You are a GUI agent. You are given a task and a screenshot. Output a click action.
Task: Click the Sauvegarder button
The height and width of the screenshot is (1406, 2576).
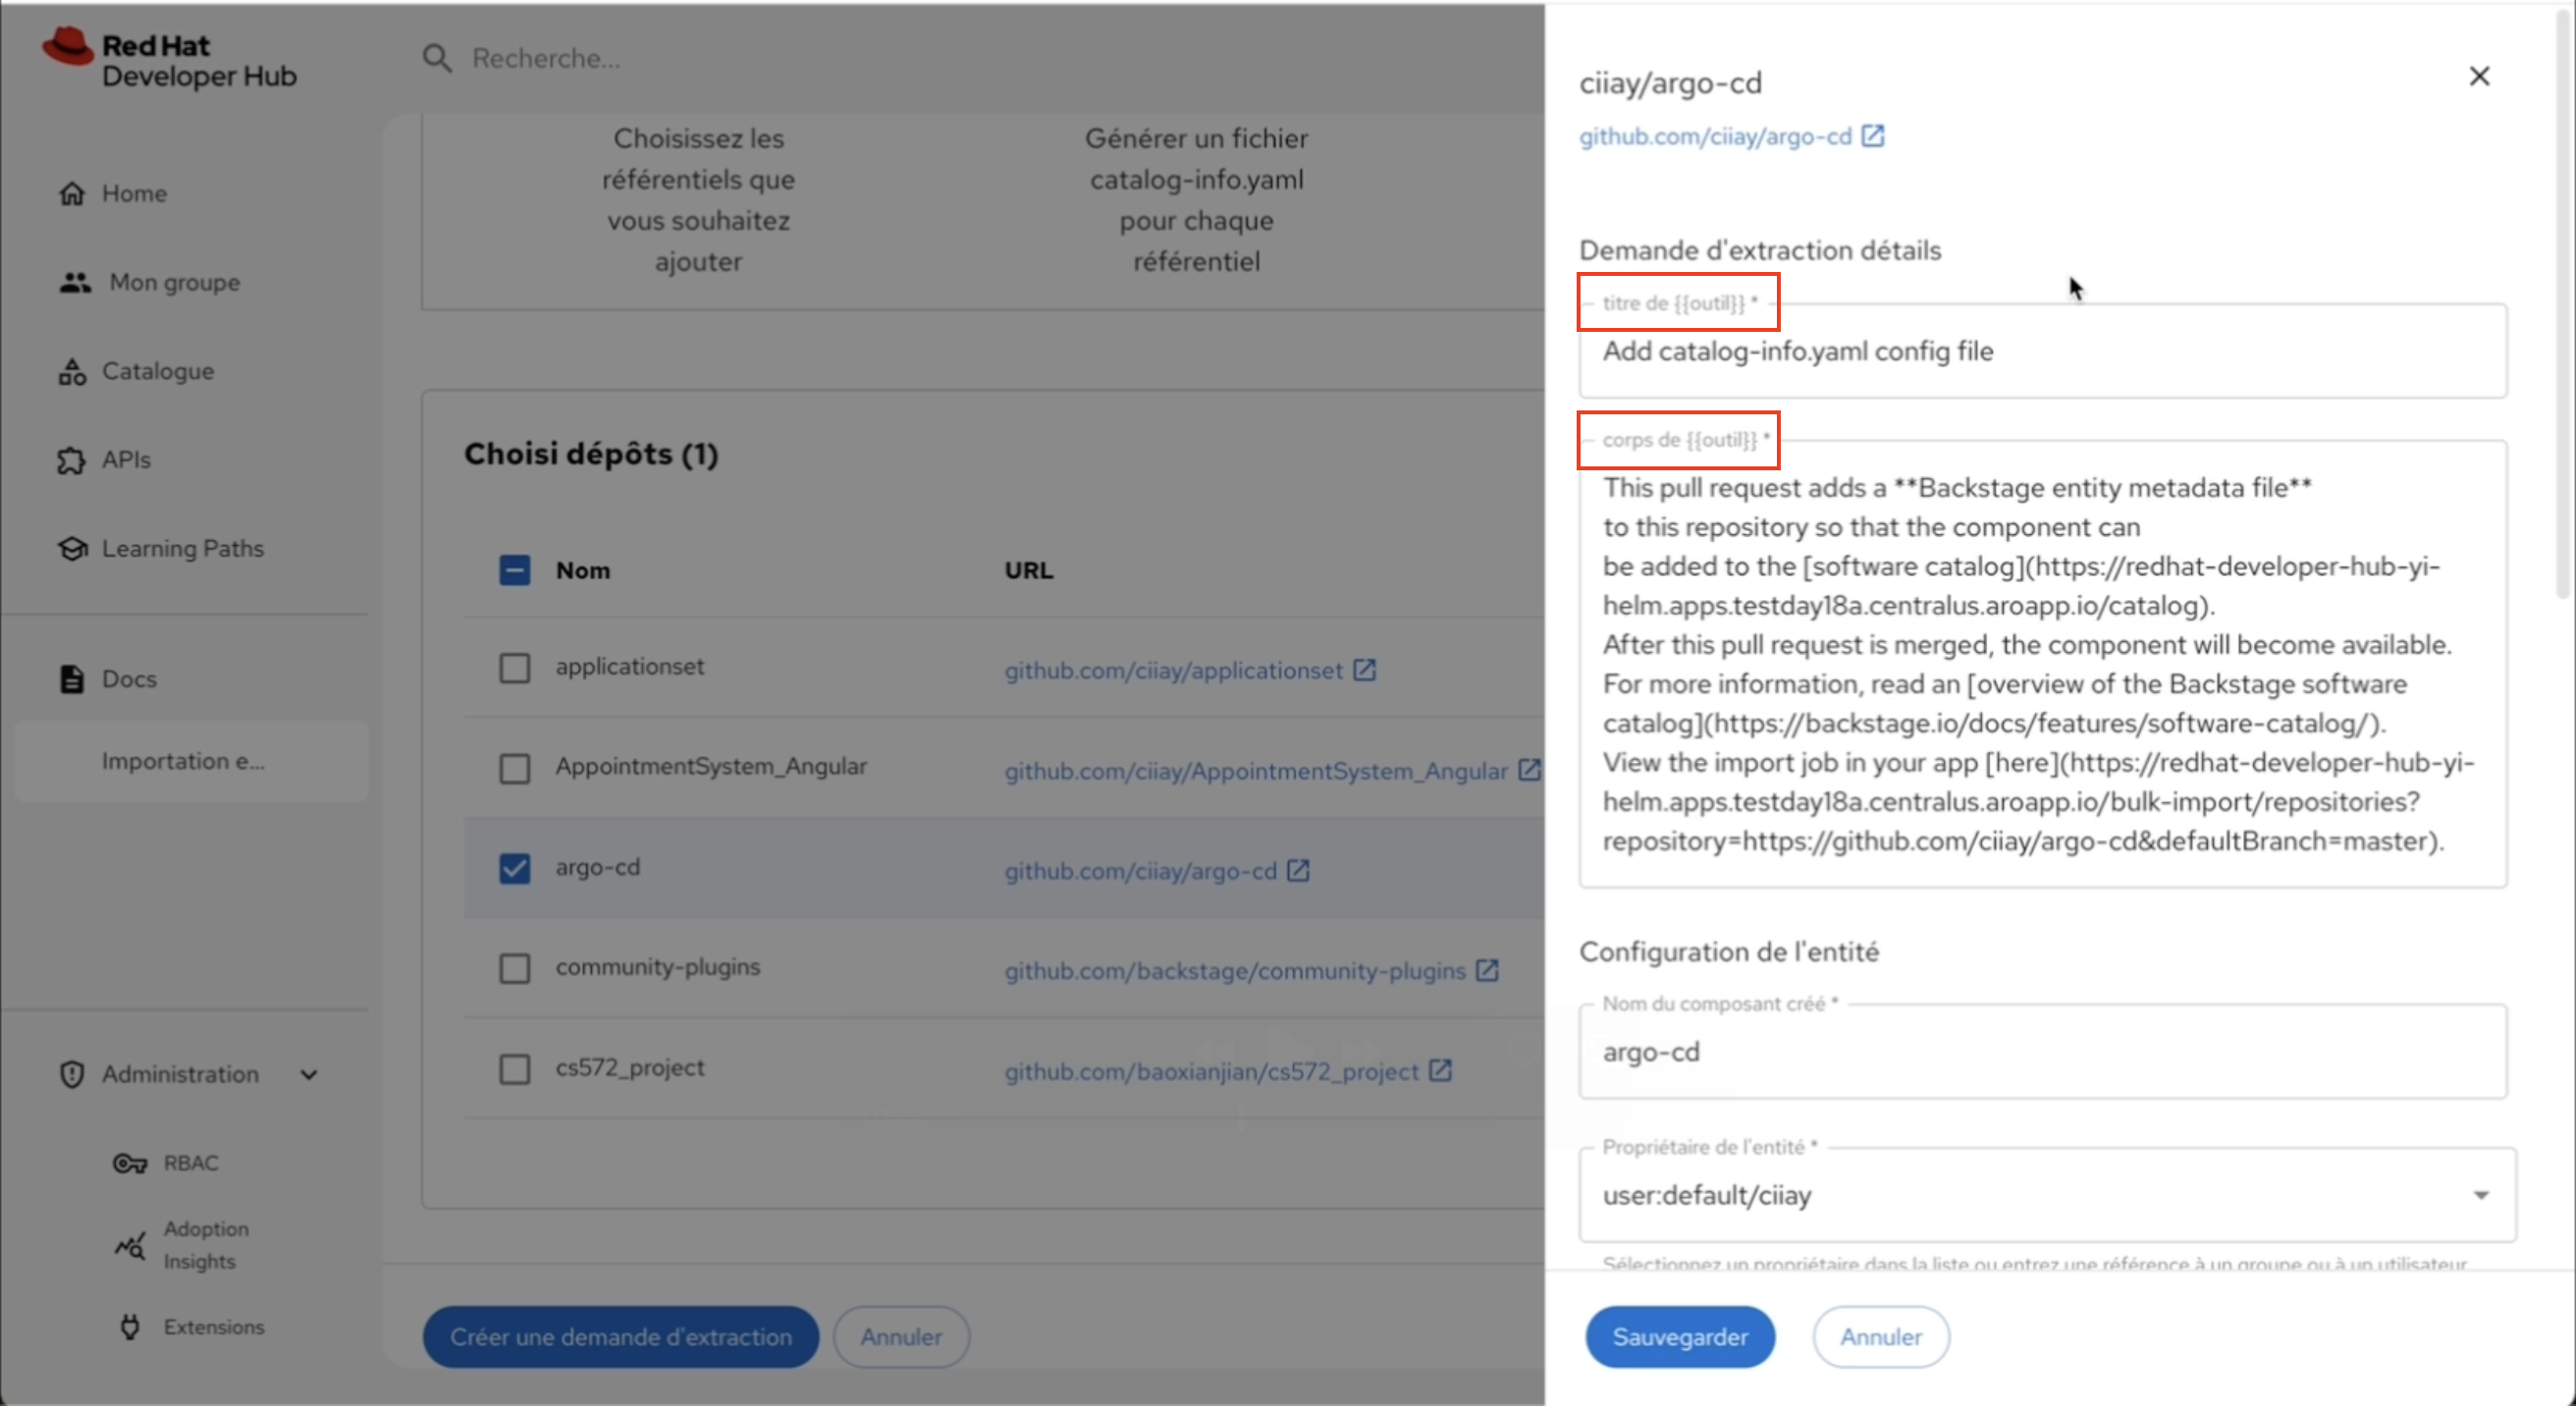click(1679, 1337)
